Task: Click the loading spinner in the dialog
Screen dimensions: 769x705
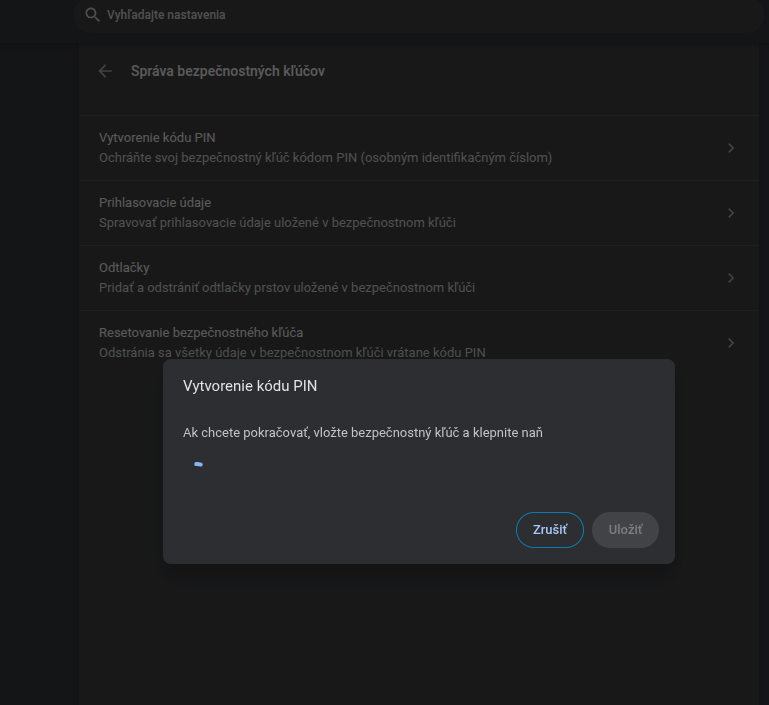Action: [x=198, y=464]
